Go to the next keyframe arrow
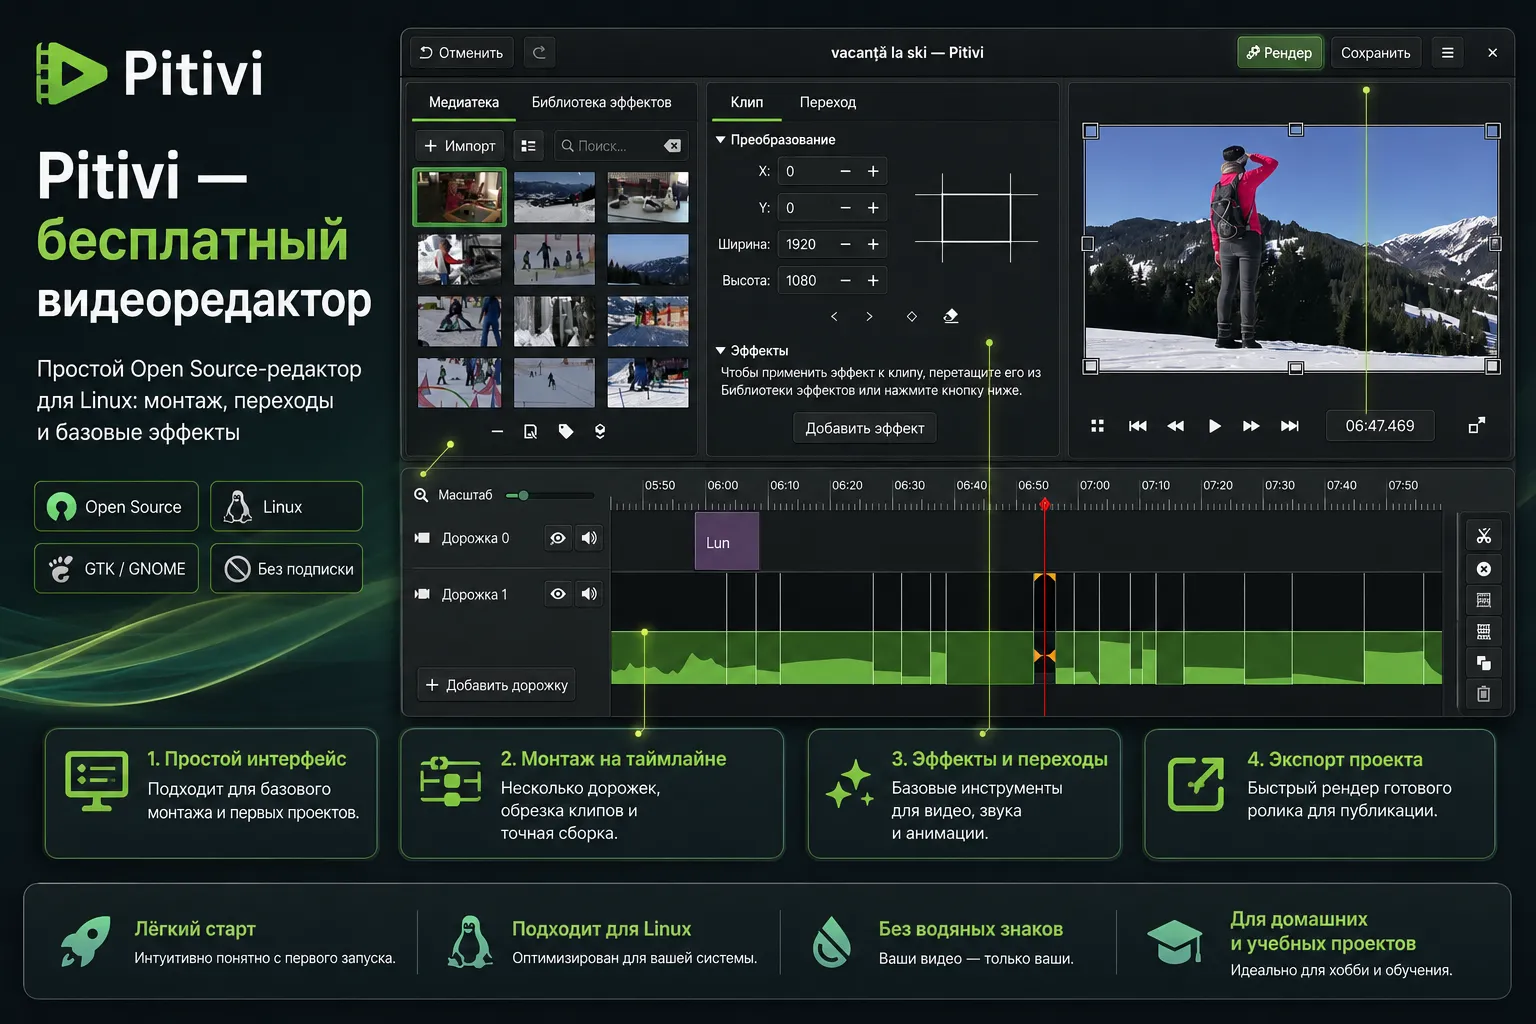This screenshot has width=1536, height=1024. point(869,316)
